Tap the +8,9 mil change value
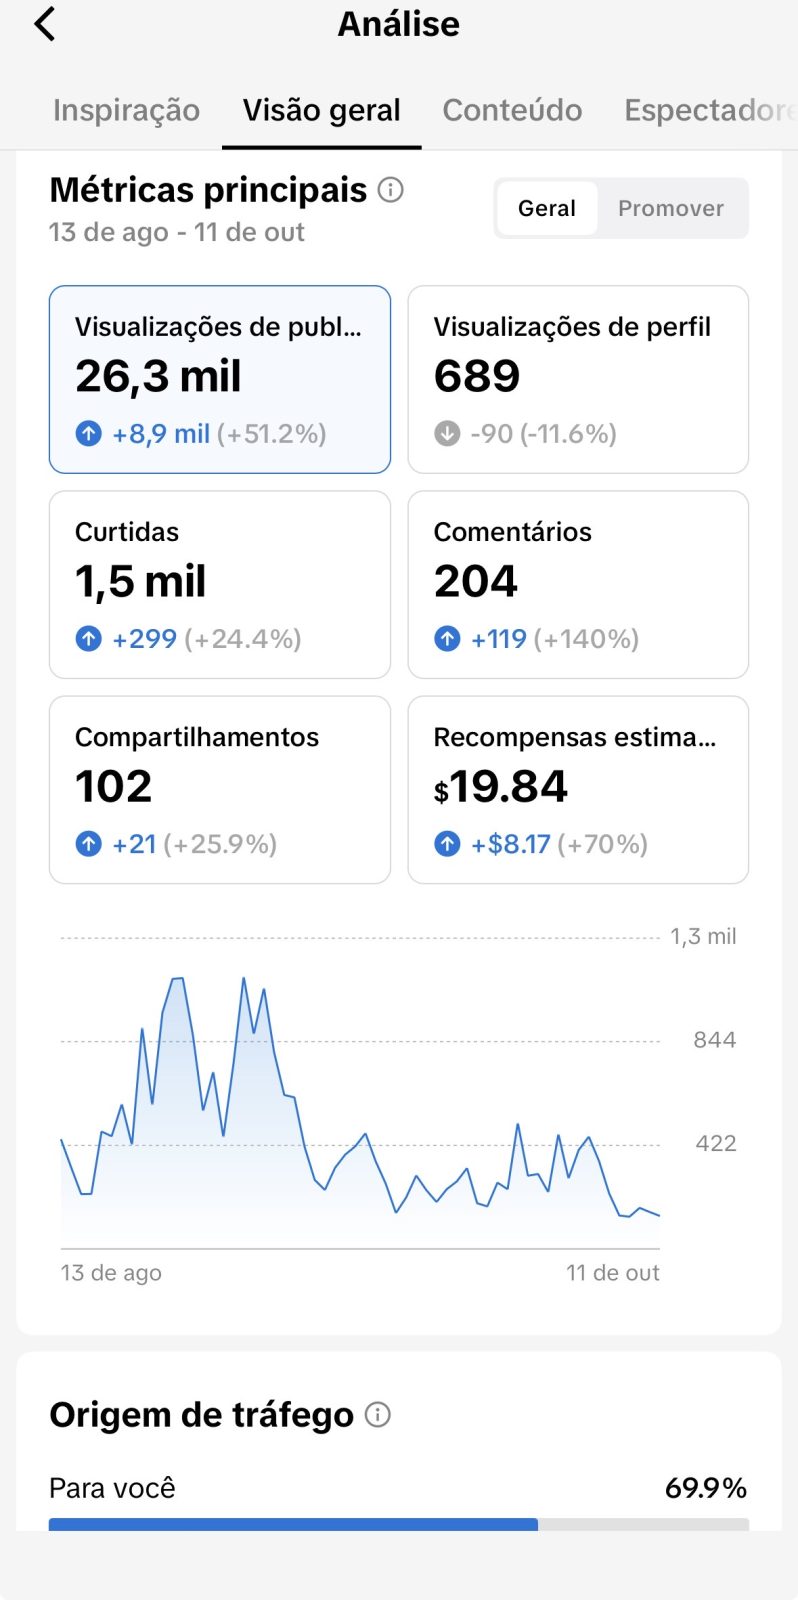This screenshot has height=1600, width=798. click(161, 434)
